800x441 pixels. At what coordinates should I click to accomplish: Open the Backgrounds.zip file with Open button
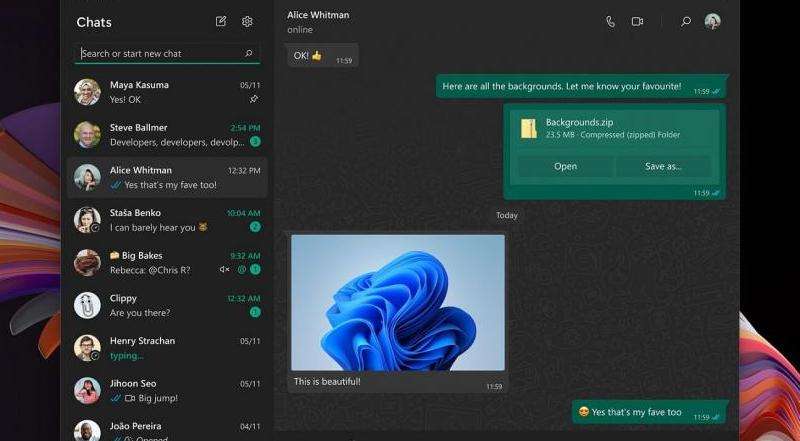click(x=565, y=166)
